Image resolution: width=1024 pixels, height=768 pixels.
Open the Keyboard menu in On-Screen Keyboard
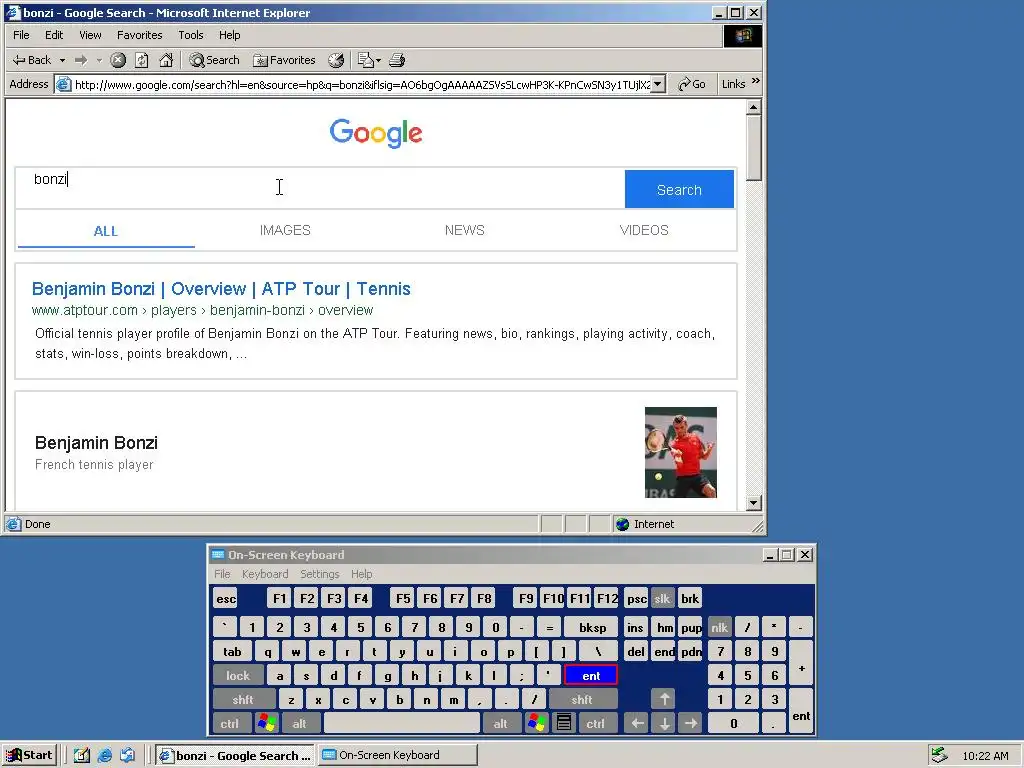[264, 574]
